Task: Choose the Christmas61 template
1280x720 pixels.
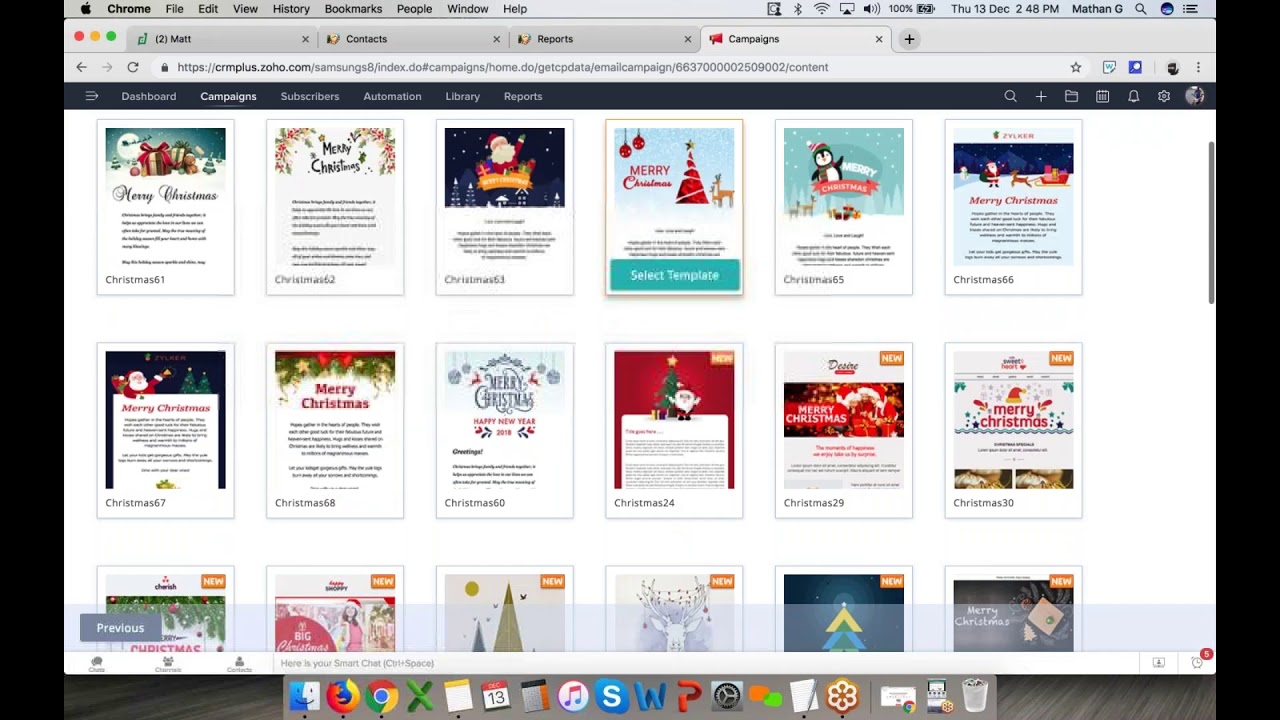Action: click(165, 207)
